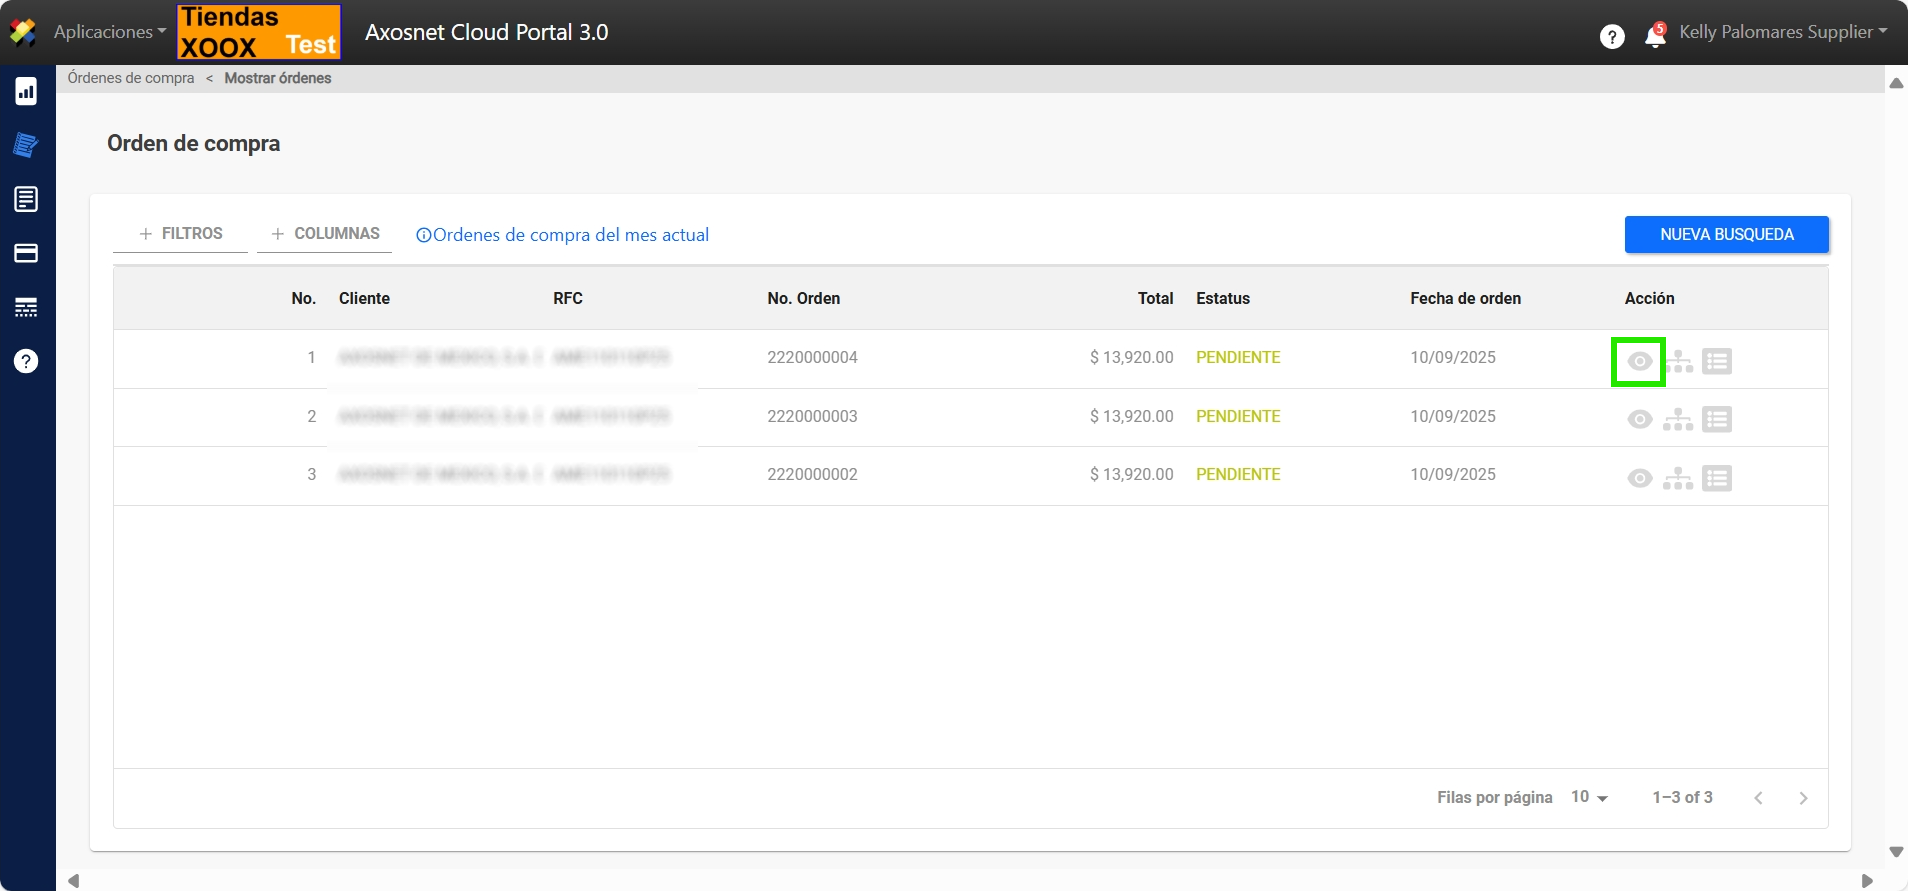Click the NUEVA BUSQUEDA button
Image resolution: width=1908 pixels, height=891 pixels.
coord(1726,235)
